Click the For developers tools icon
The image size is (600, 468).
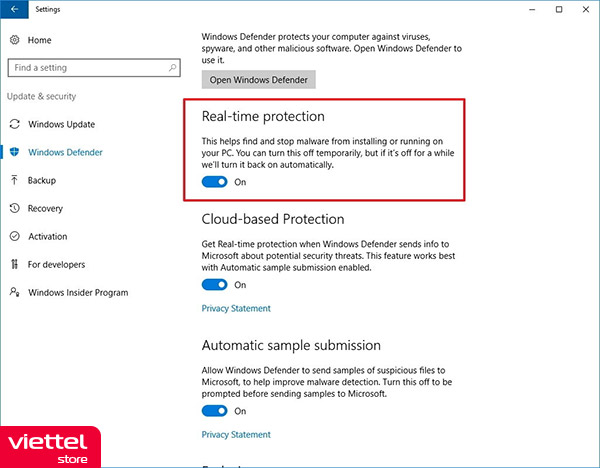15,264
